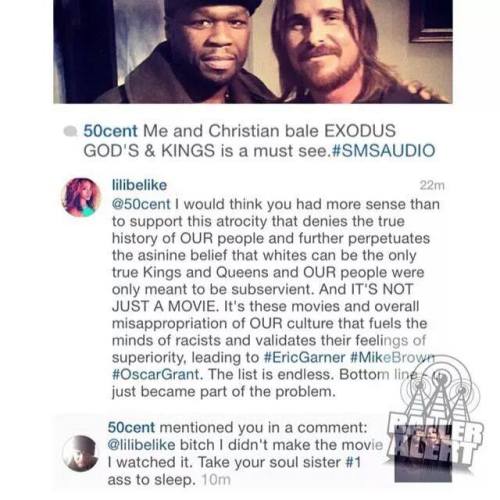Select the caption text about EXODUS GOD'S & KINGS

[x=259, y=141]
